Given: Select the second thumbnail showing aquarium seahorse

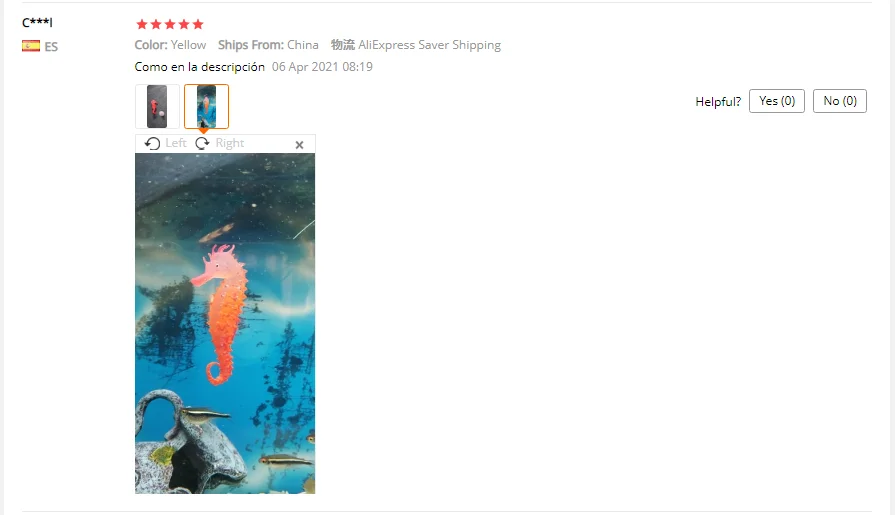Looking at the screenshot, I should (207, 107).
